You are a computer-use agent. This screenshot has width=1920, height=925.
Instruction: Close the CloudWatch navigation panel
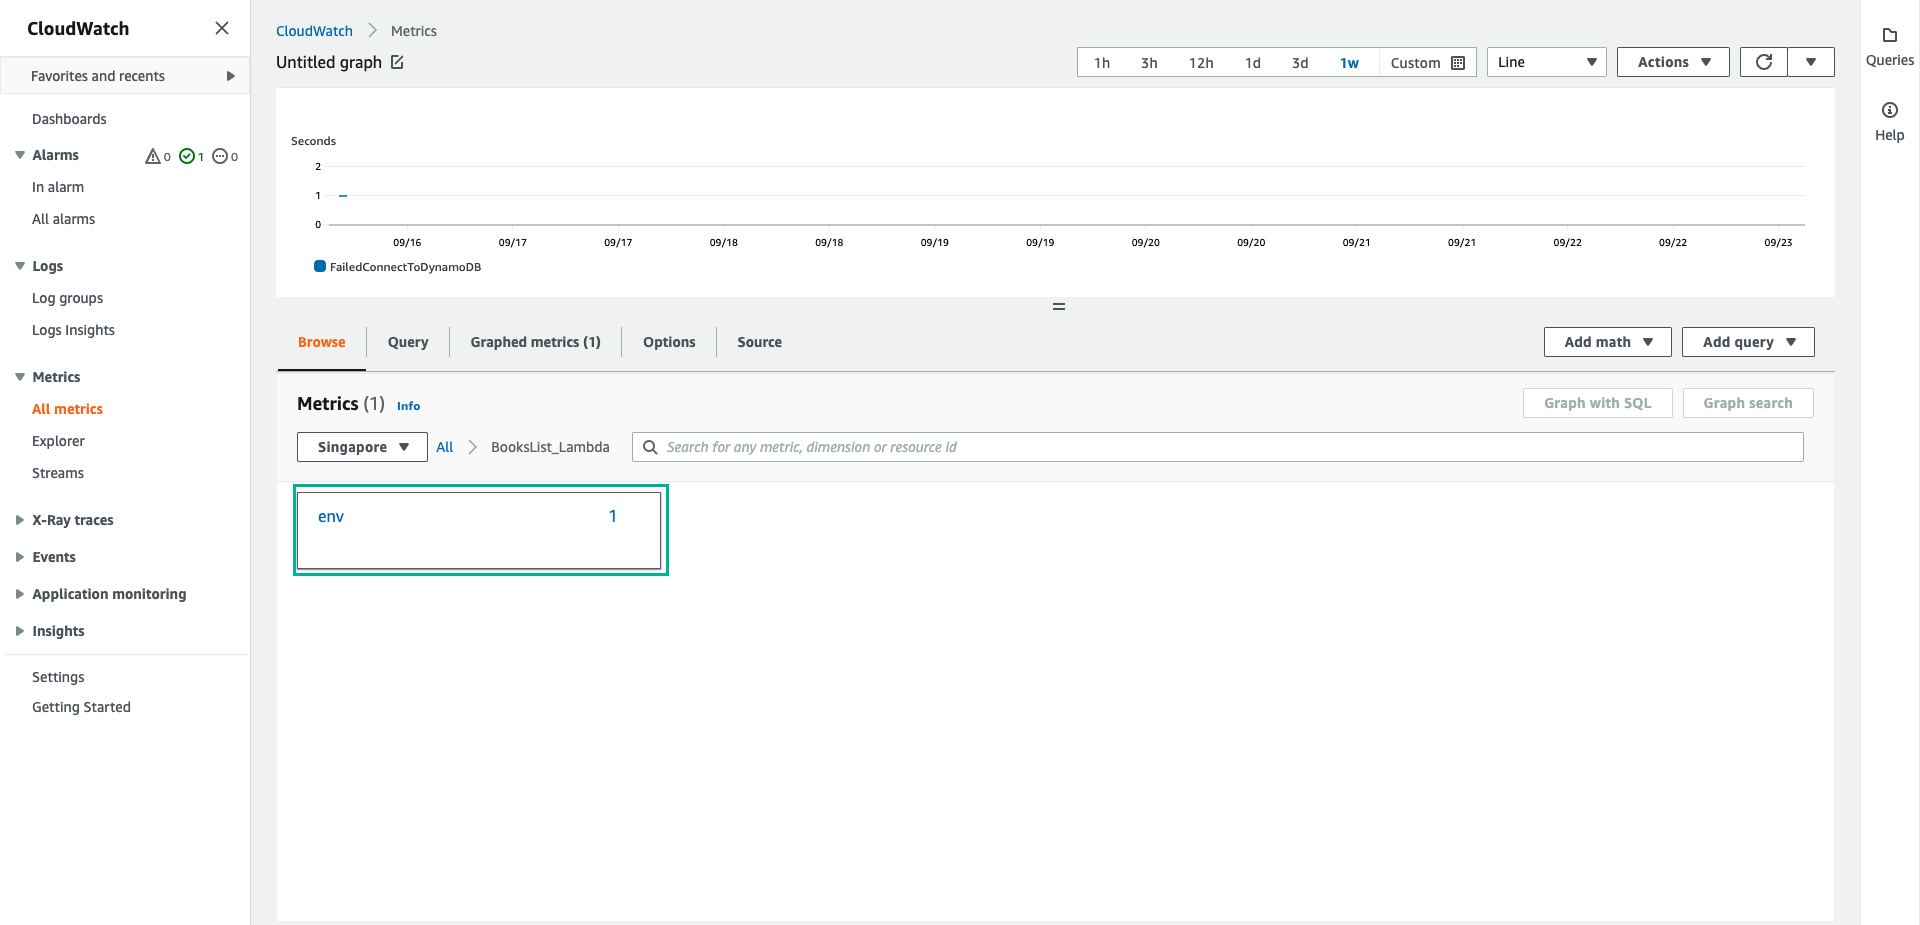[x=222, y=28]
